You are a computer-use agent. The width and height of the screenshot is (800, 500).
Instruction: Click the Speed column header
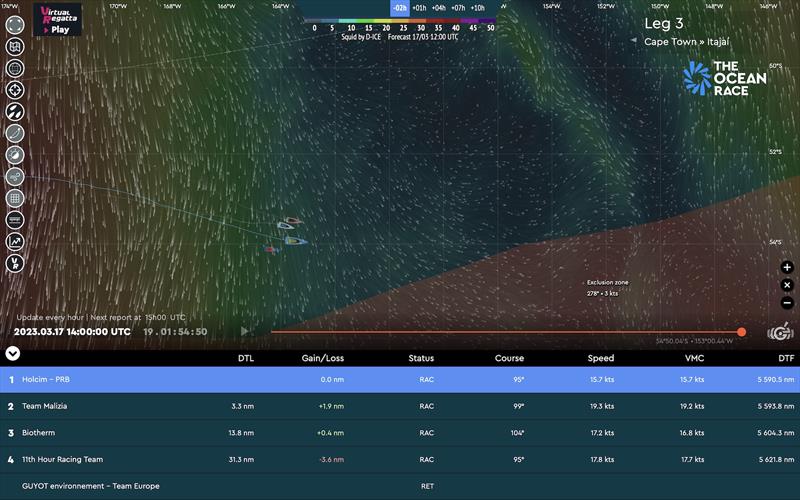[x=601, y=358]
